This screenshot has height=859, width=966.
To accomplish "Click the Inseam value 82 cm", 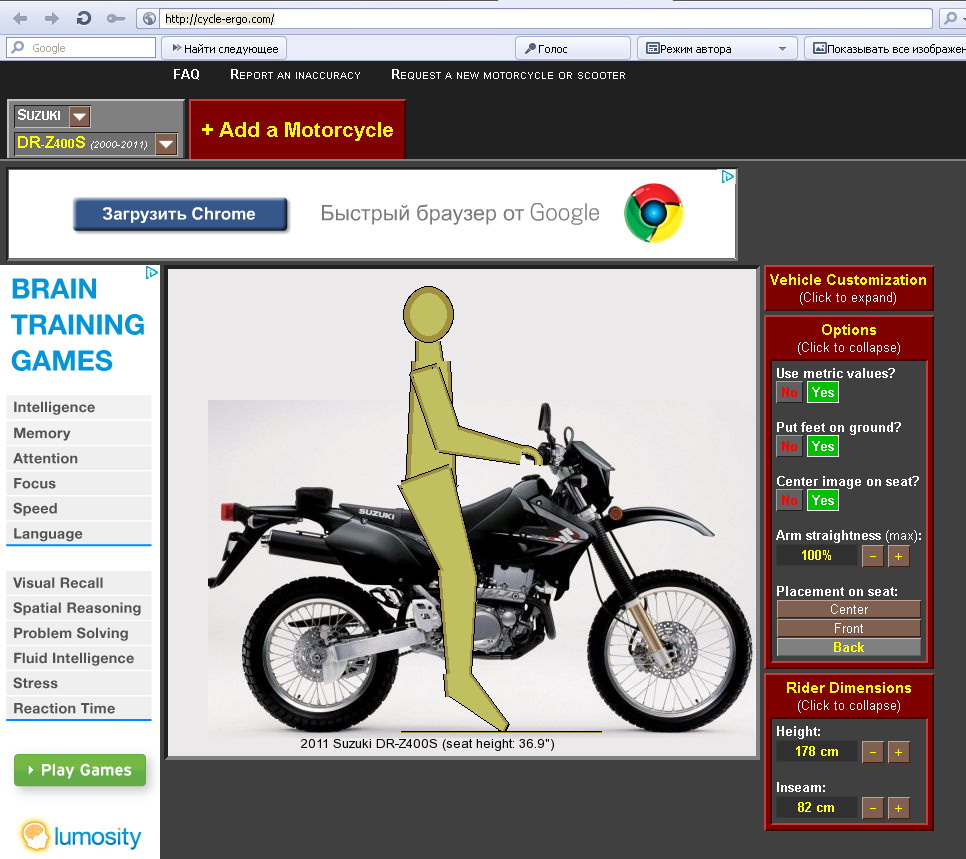I will coord(816,807).
